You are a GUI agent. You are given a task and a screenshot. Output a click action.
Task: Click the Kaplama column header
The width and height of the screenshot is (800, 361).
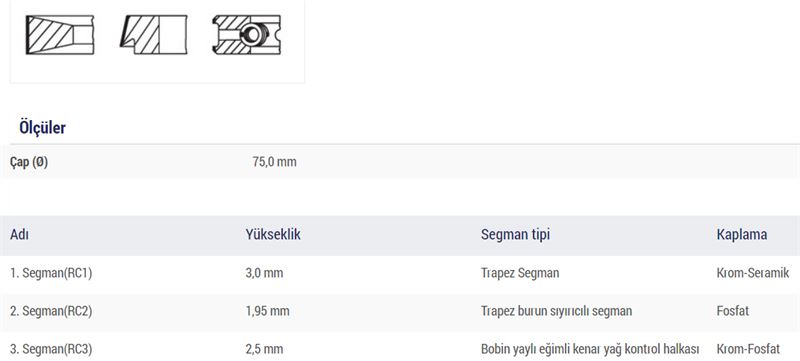coord(742,235)
